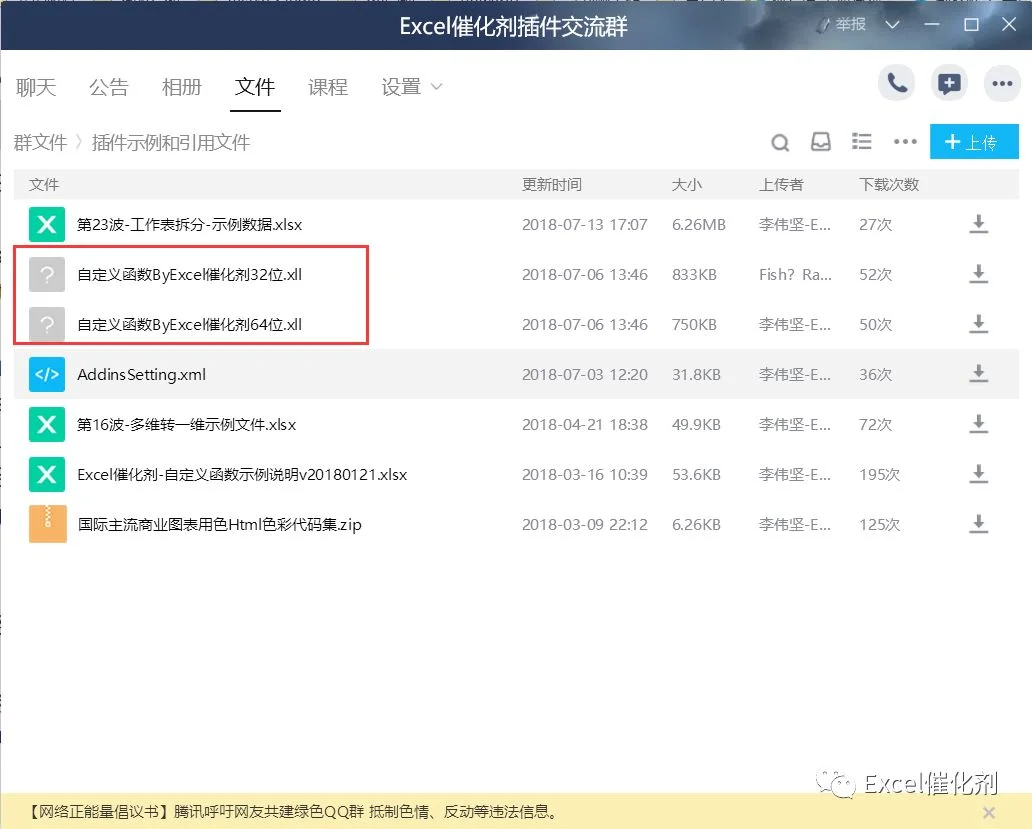This screenshot has height=829, width=1032.
Task: Open the invite-to-chat bubble icon
Action: 949,84
